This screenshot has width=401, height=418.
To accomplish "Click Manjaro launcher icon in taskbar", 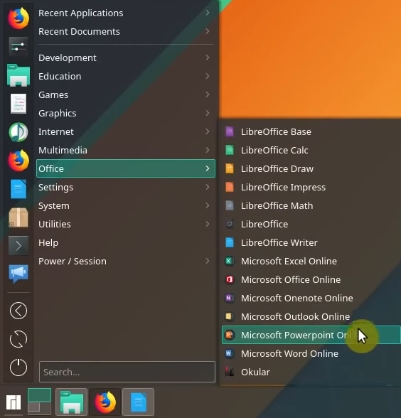I will pyautogui.click(x=13, y=402).
